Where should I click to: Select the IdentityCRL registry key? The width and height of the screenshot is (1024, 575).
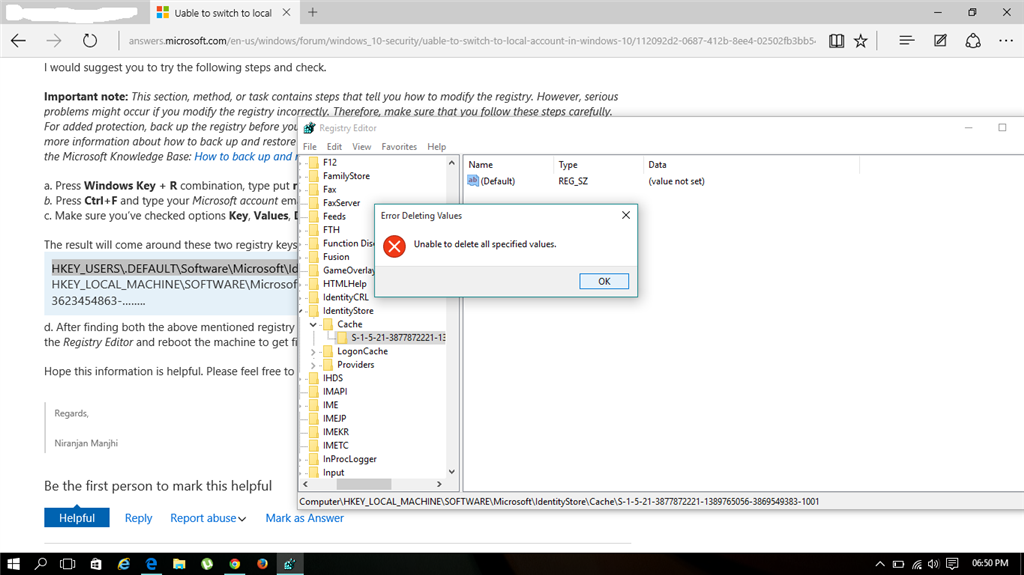pos(345,297)
